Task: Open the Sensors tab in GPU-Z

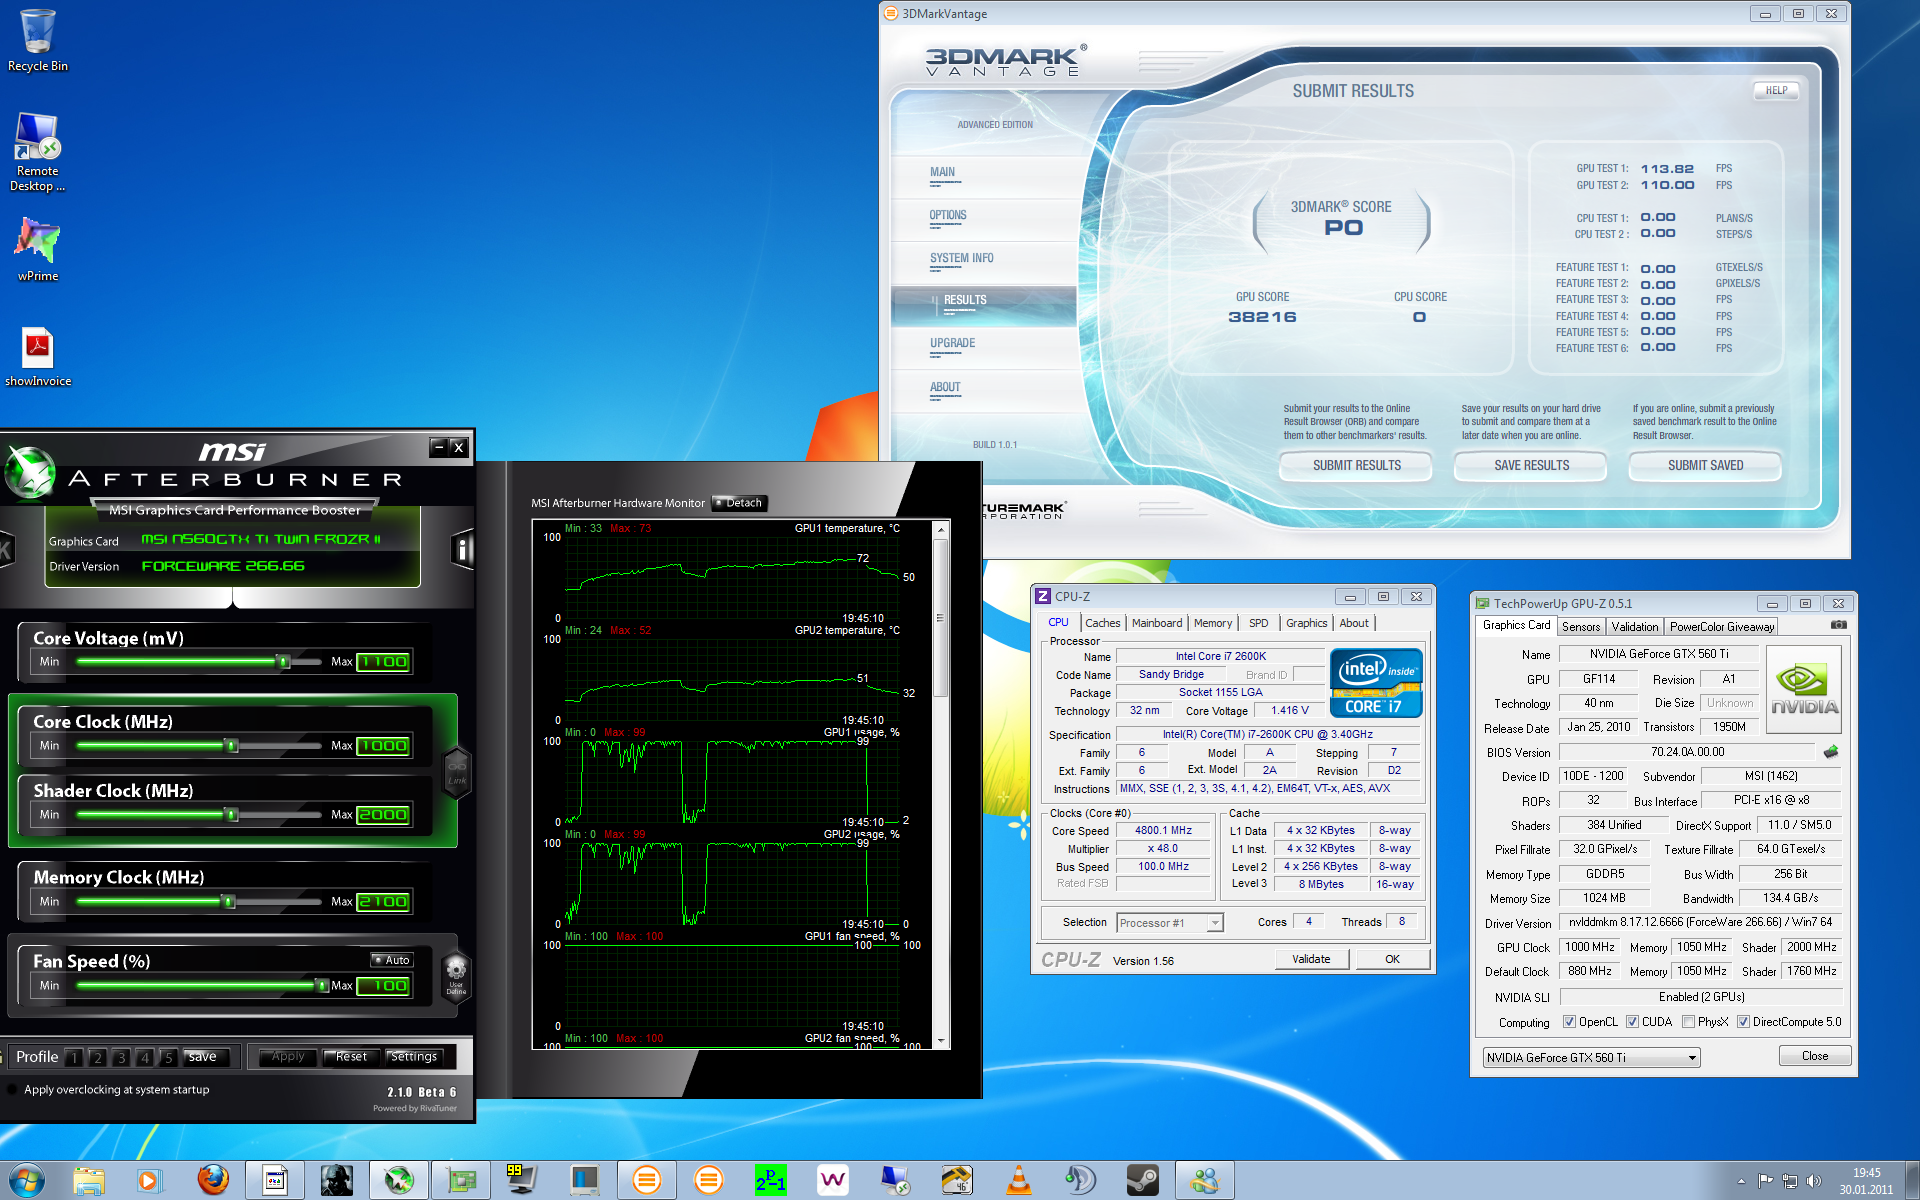Action: (x=1581, y=627)
